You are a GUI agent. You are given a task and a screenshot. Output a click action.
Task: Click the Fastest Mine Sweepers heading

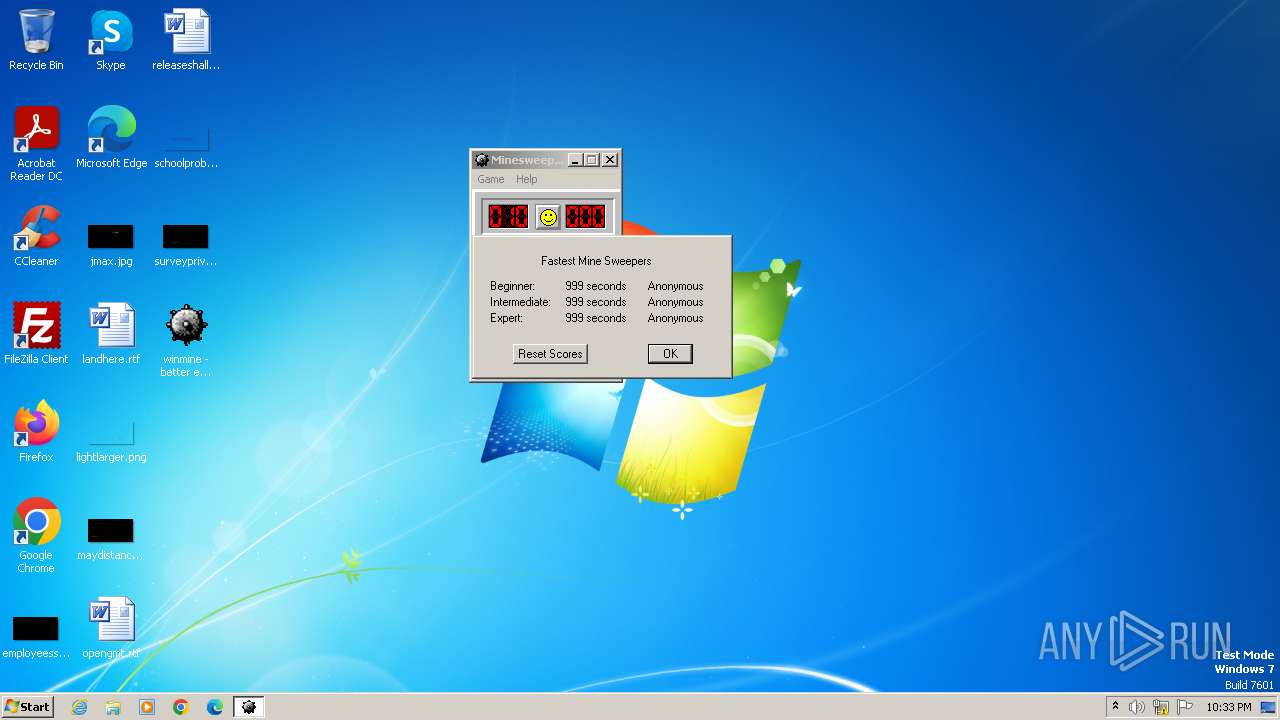pyautogui.click(x=596, y=261)
